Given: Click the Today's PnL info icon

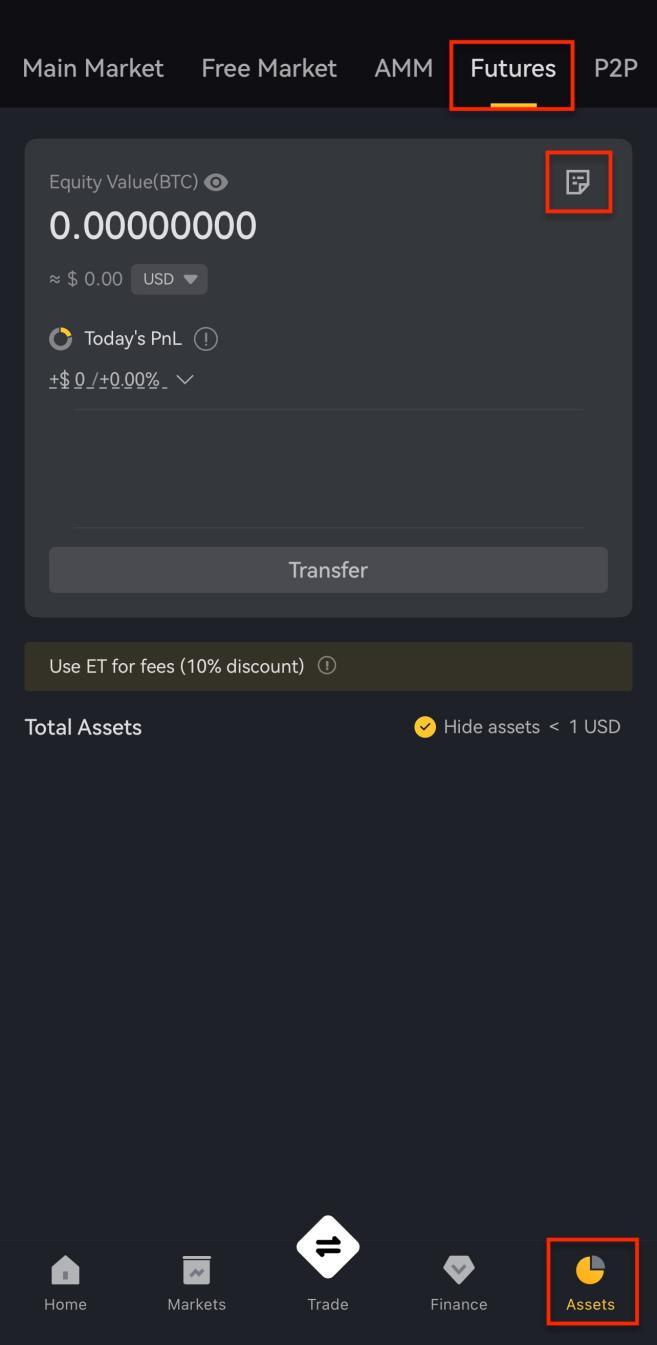Looking at the screenshot, I should [205, 339].
